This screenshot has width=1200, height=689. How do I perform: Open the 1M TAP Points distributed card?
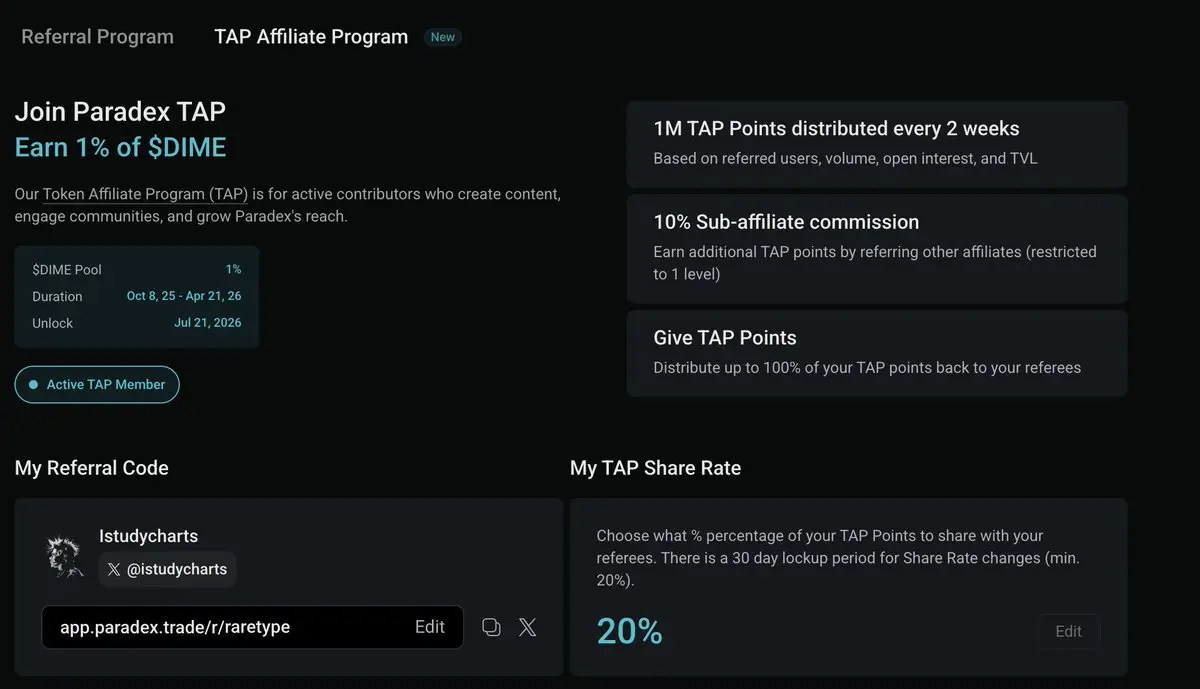point(876,143)
